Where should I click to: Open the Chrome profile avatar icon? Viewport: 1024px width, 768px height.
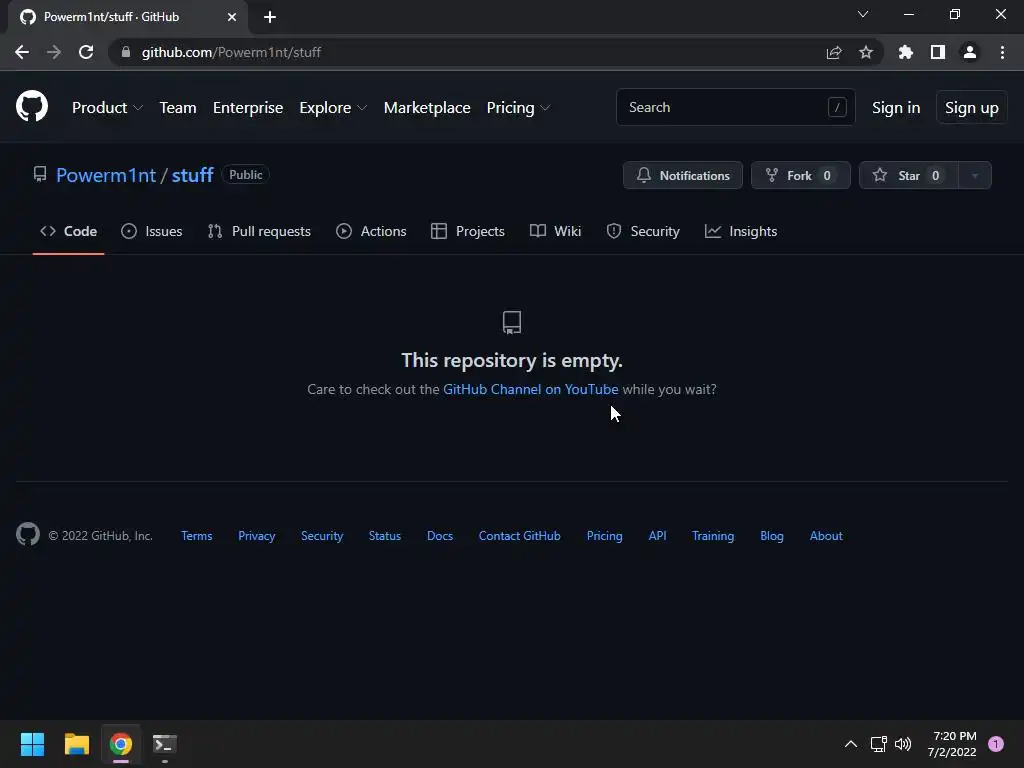pos(970,52)
